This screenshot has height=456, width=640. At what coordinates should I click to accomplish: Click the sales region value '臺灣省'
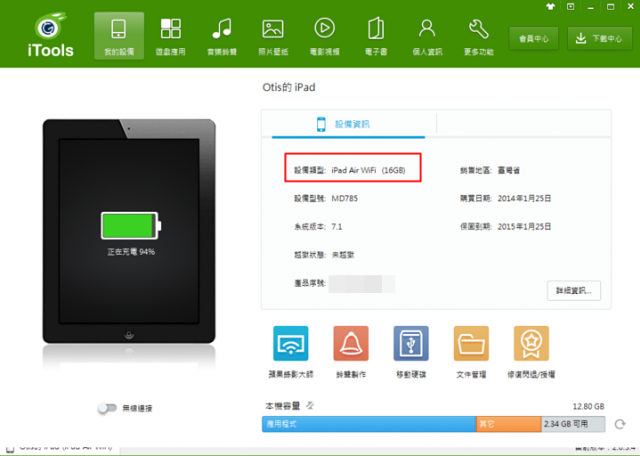[x=509, y=170]
